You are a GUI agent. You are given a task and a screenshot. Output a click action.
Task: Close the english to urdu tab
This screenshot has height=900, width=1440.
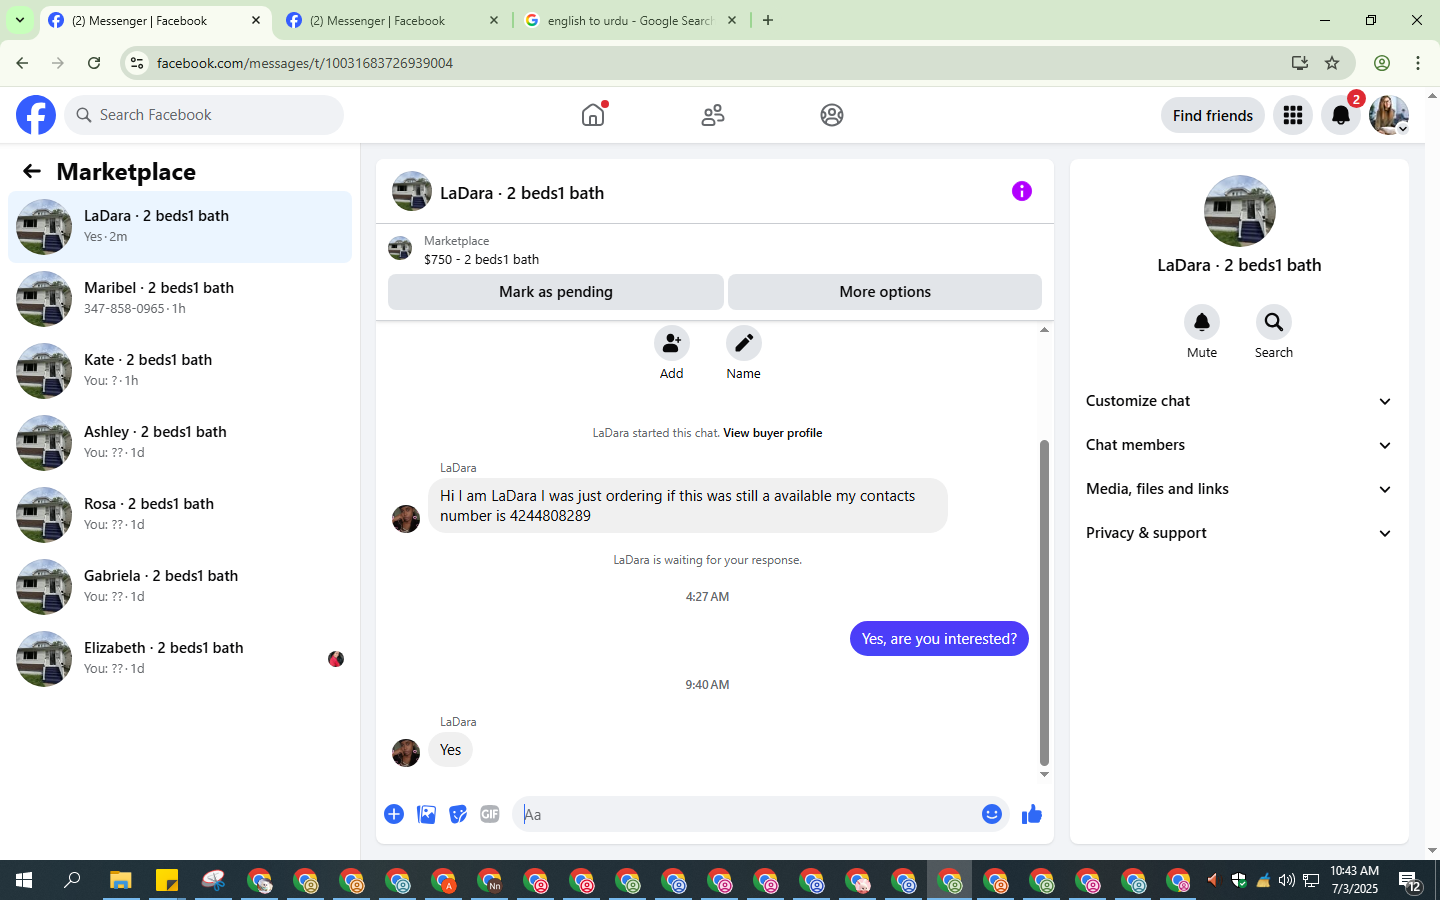click(x=732, y=20)
